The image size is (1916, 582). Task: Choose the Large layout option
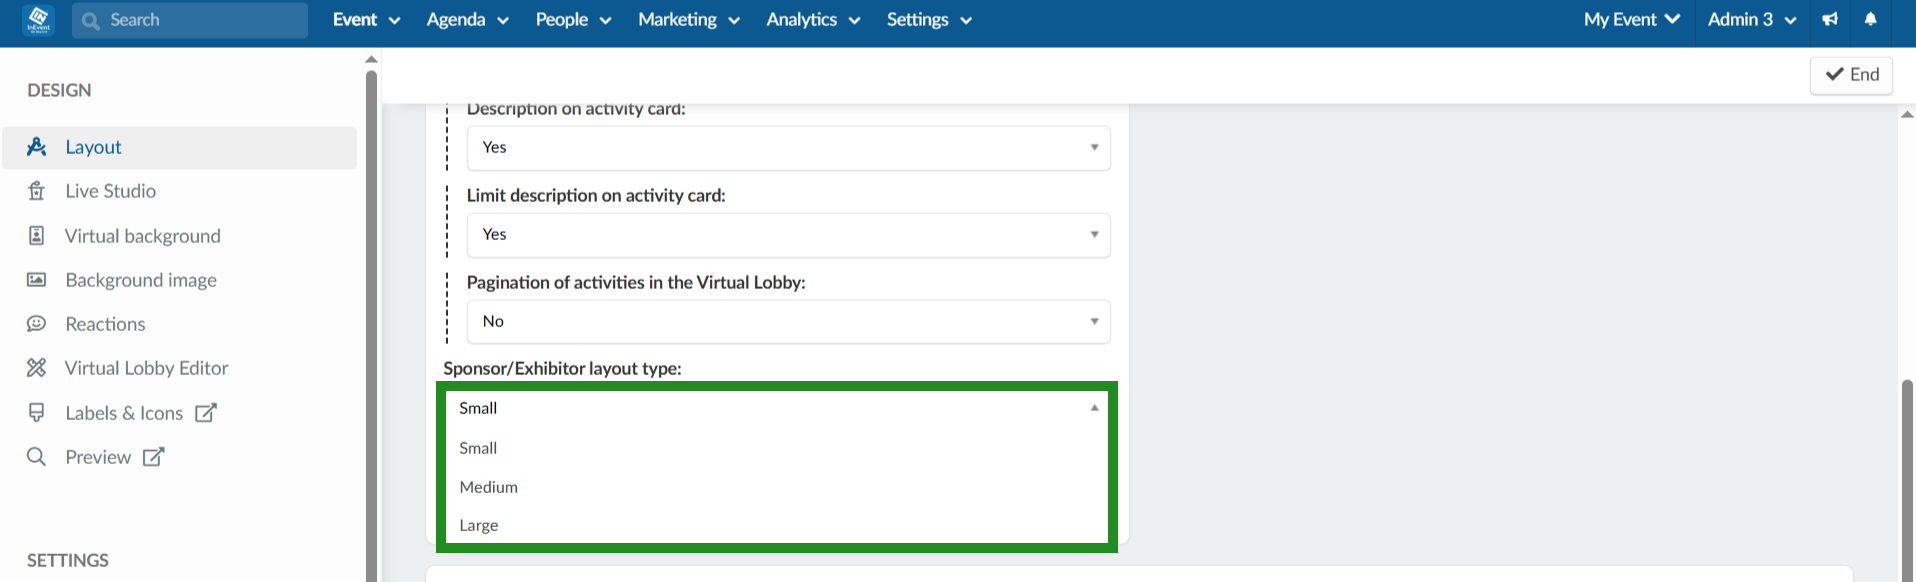[x=777, y=525]
